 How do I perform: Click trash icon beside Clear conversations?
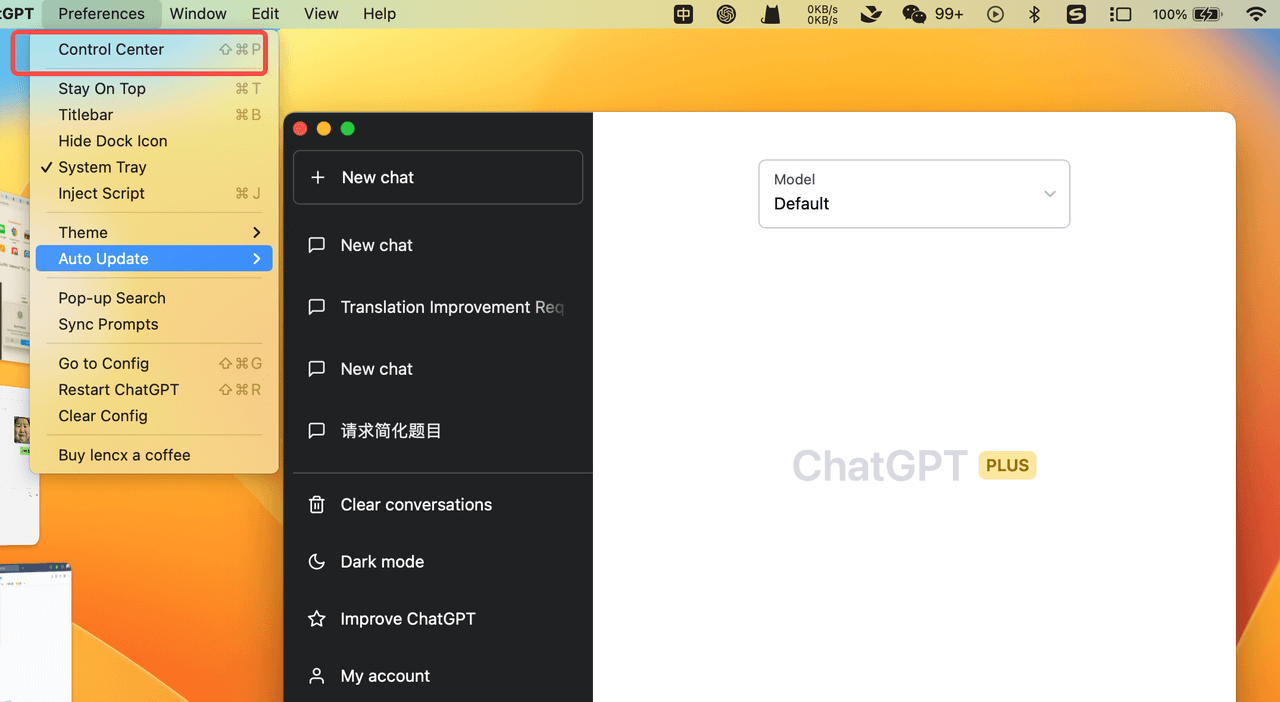pyautogui.click(x=317, y=505)
